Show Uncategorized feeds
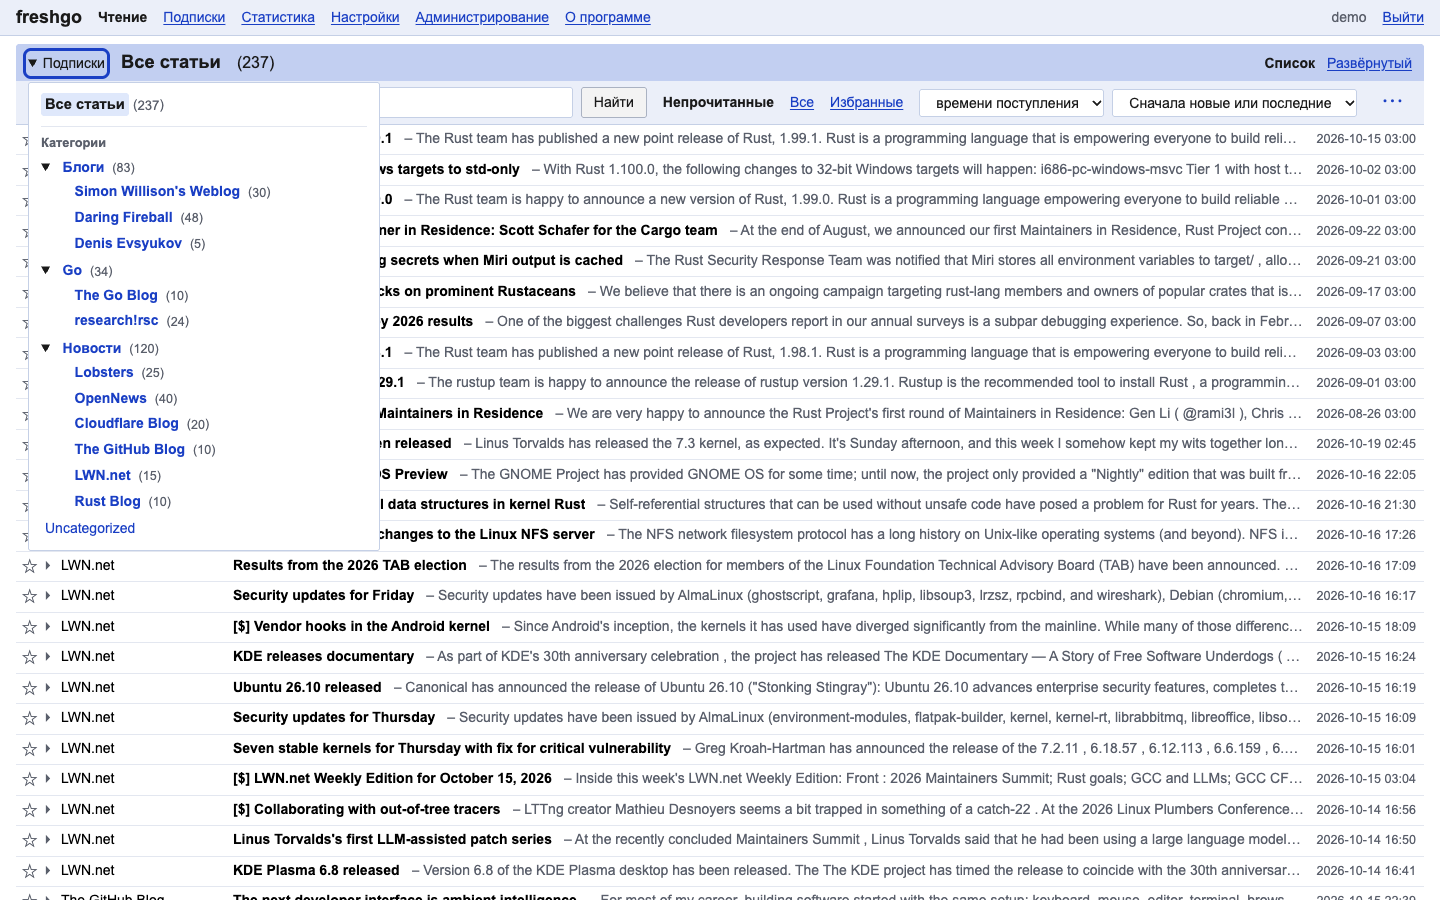The height and width of the screenshot is (900, 1440). tap(90, 528)
